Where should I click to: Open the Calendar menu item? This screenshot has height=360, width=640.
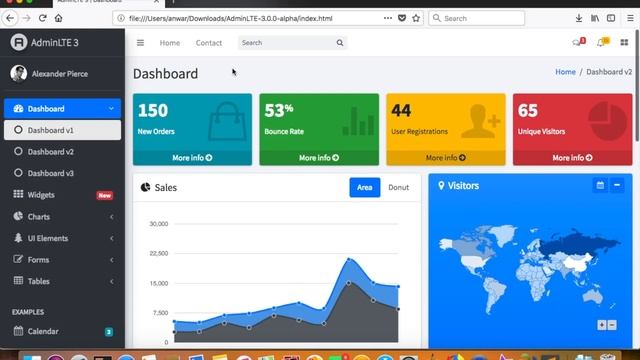click(62, 331)
